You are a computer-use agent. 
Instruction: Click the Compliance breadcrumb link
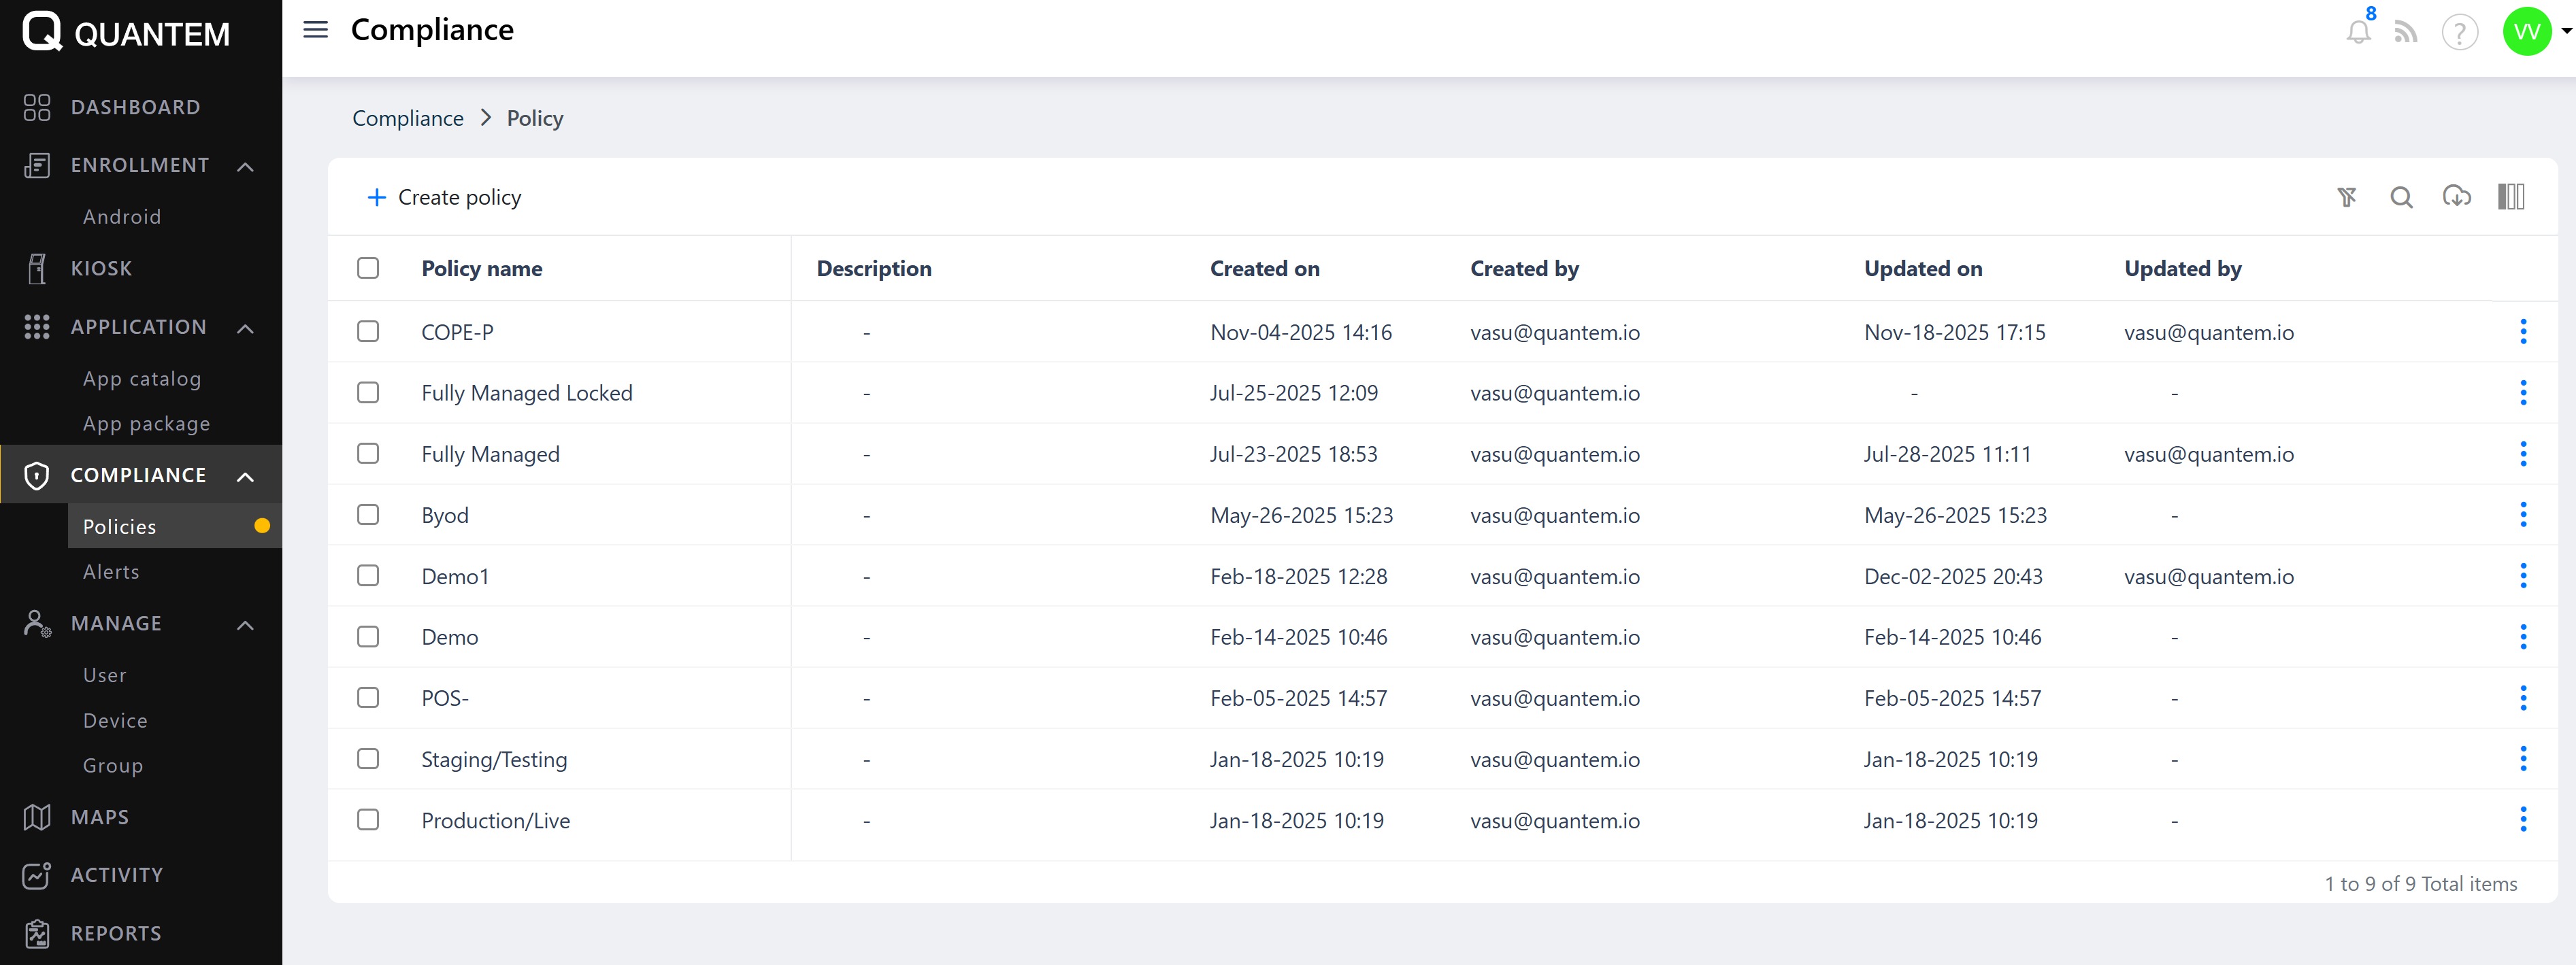pos(407,118)
